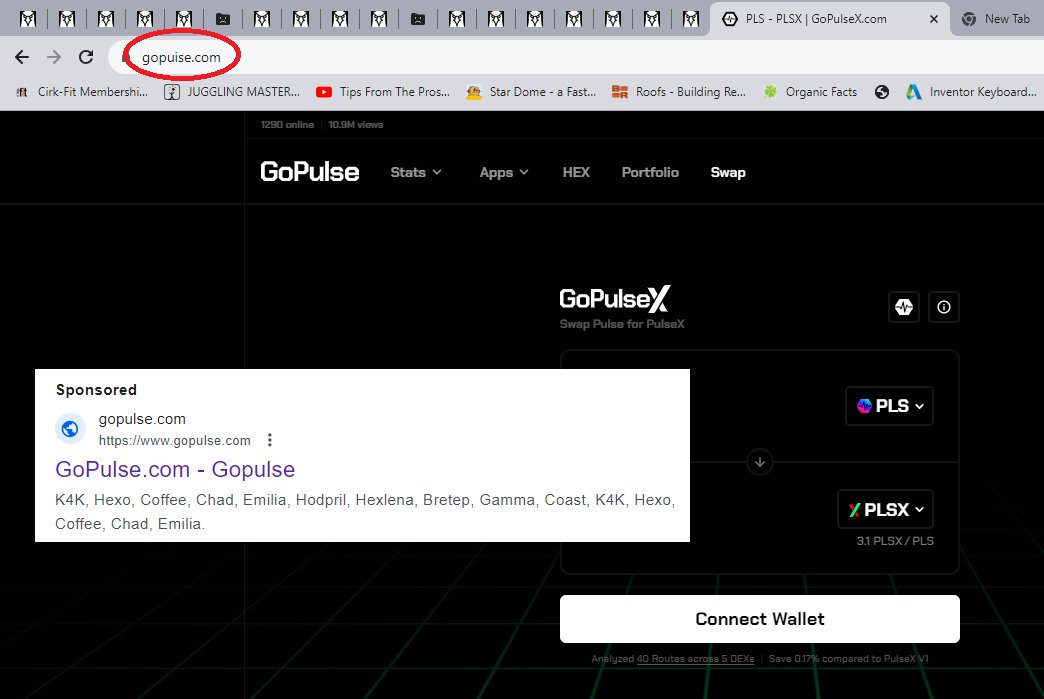Open GoPulseX settings via pulse hexagon icon
The image size is (1044, 699).
click(904, 307)
